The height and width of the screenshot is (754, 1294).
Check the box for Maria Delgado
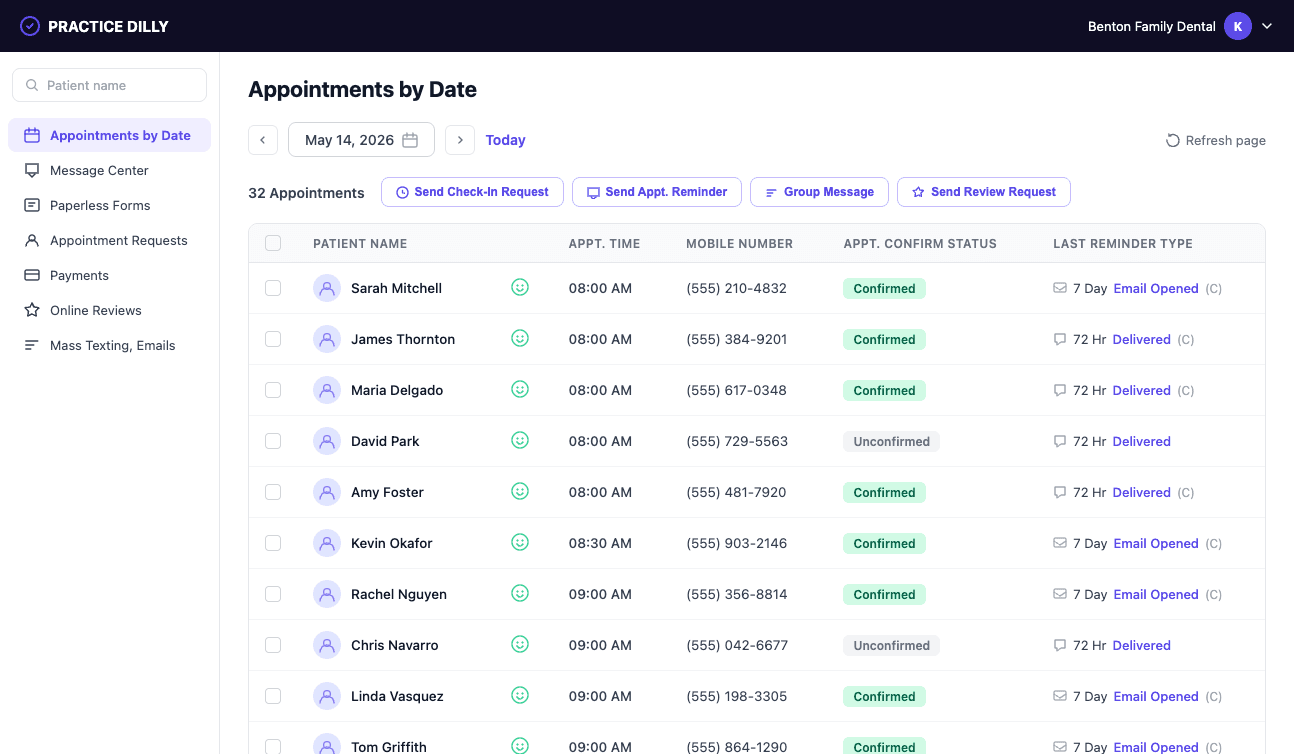click(x=273, y=390)
